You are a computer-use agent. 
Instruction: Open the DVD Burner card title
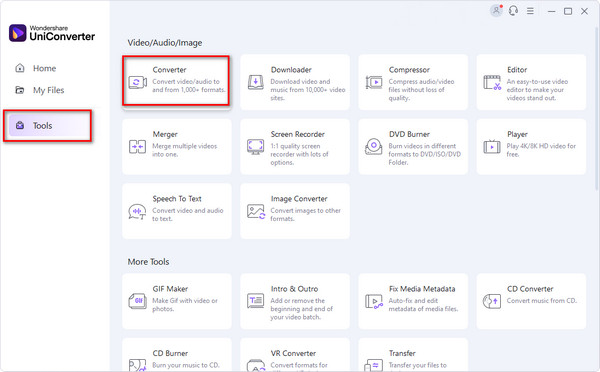click(409, 134)
